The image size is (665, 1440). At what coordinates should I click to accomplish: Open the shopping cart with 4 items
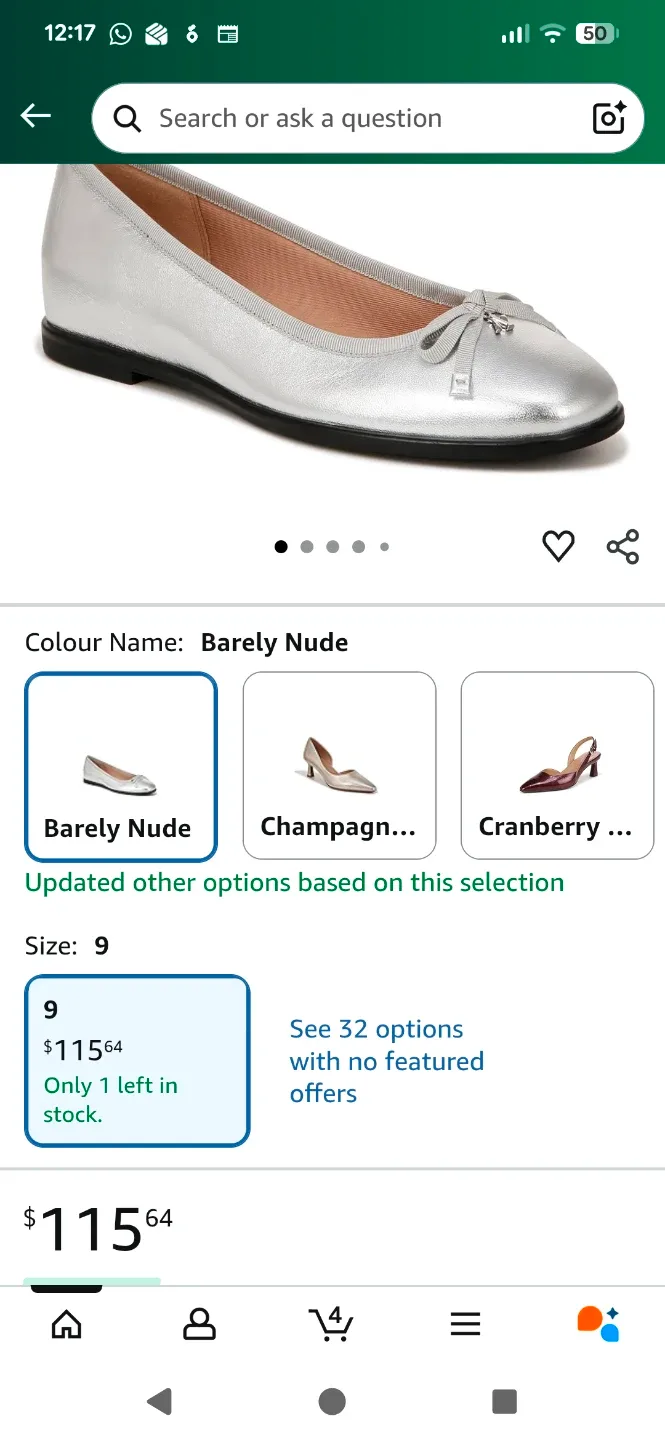pos(331,1322)
